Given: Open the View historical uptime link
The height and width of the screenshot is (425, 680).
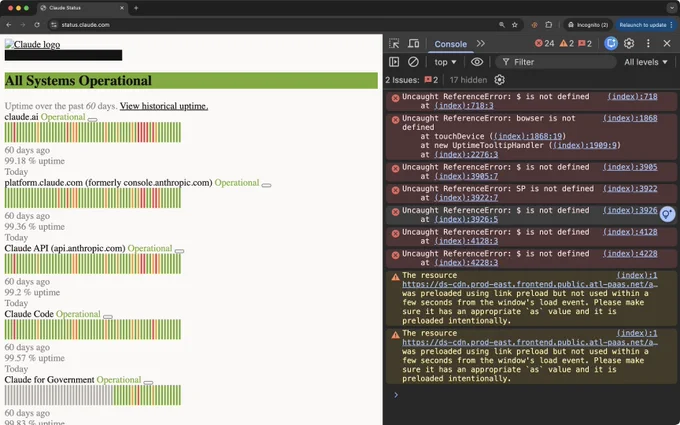Looking at the screenshot, I should pyautogui.click(x=164, y=106).
